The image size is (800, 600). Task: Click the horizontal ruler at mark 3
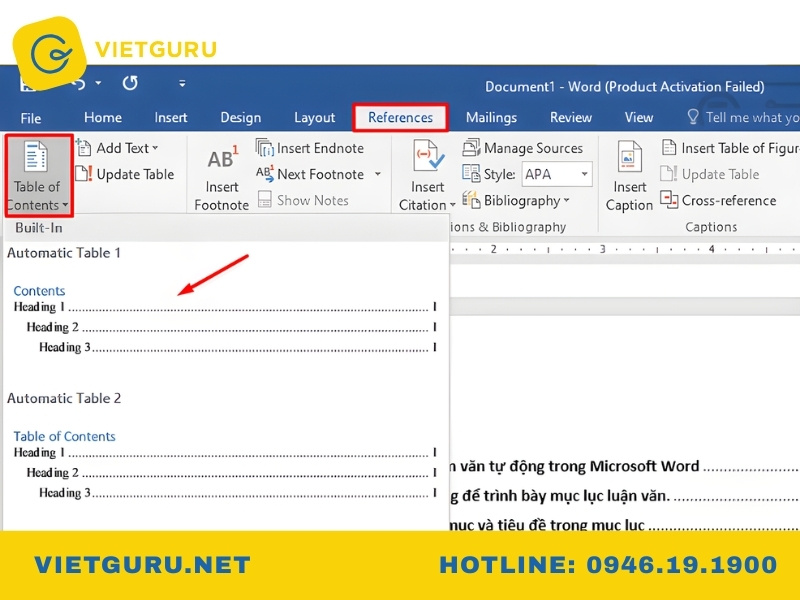click(603, 249)
